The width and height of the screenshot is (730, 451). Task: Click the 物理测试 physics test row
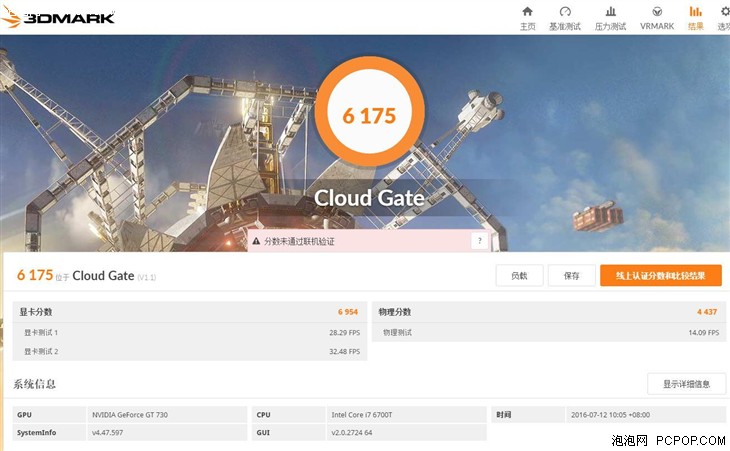549,332
